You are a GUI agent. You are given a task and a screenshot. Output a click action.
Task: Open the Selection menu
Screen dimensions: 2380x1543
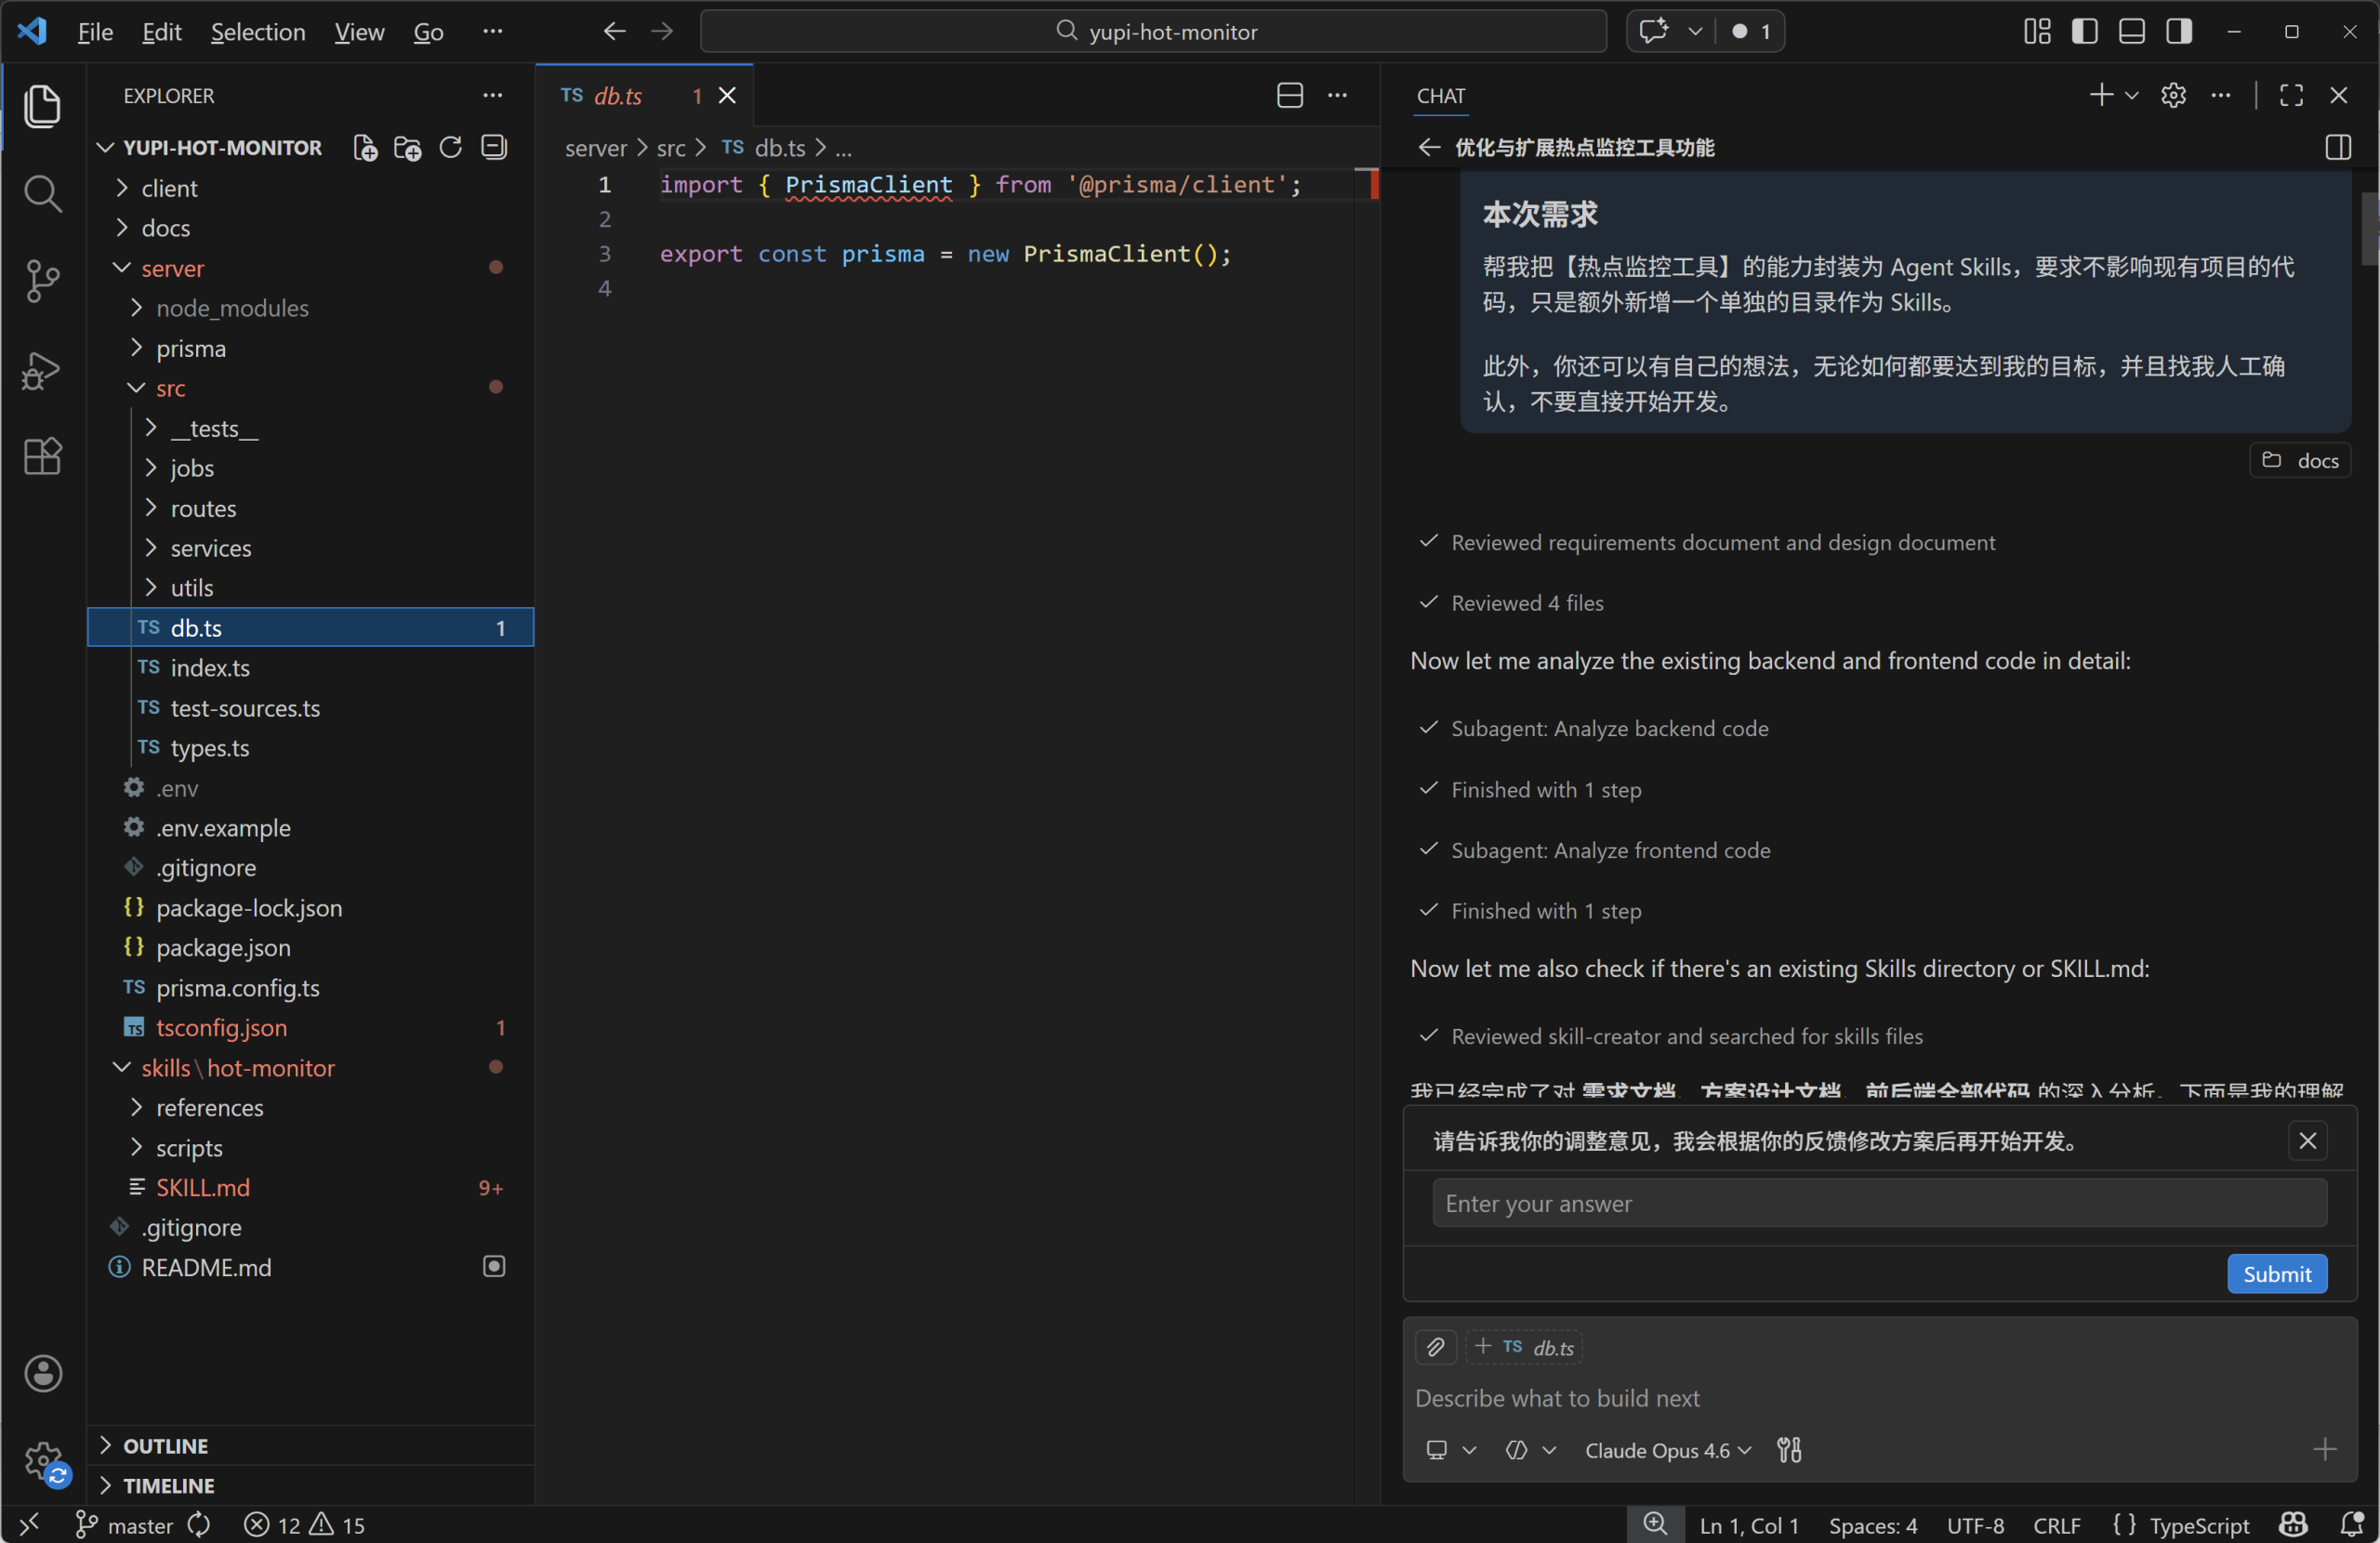pyautogui.click(x=258, y=31)
